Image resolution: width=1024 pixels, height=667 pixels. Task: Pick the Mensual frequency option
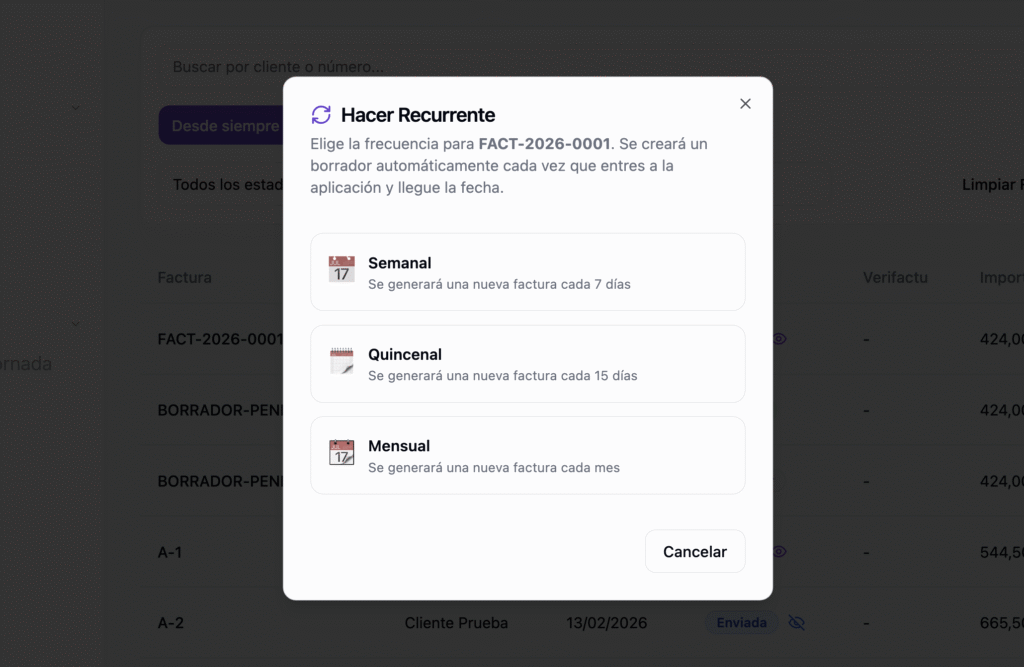[x=528, y=455]
